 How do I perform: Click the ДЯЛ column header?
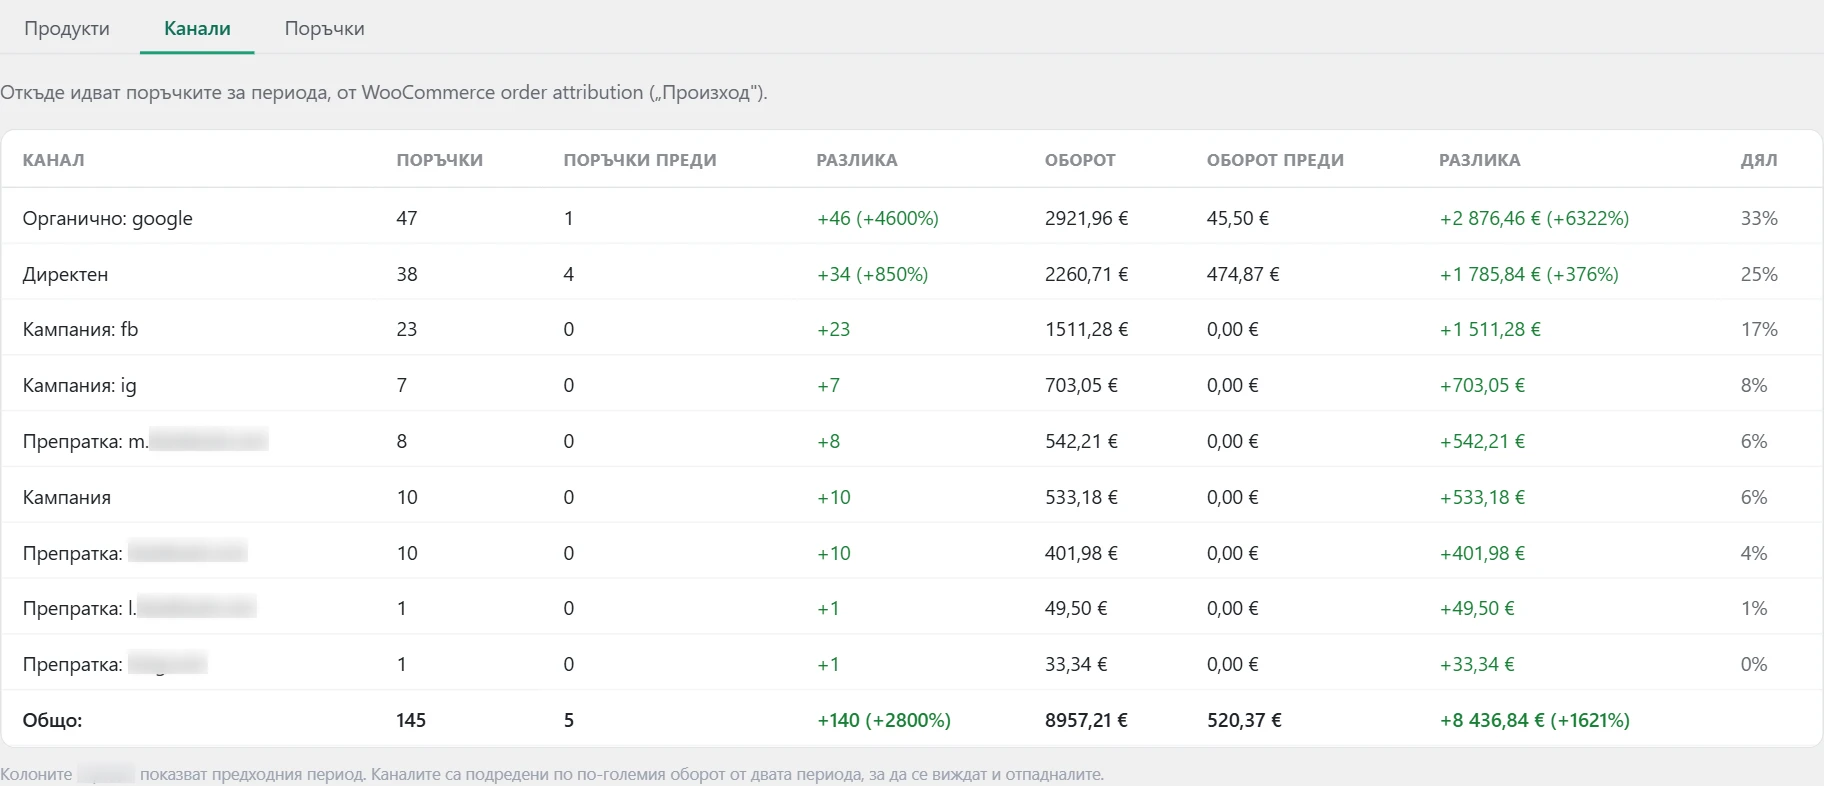pyautogui.click(x=1759, y=160)
